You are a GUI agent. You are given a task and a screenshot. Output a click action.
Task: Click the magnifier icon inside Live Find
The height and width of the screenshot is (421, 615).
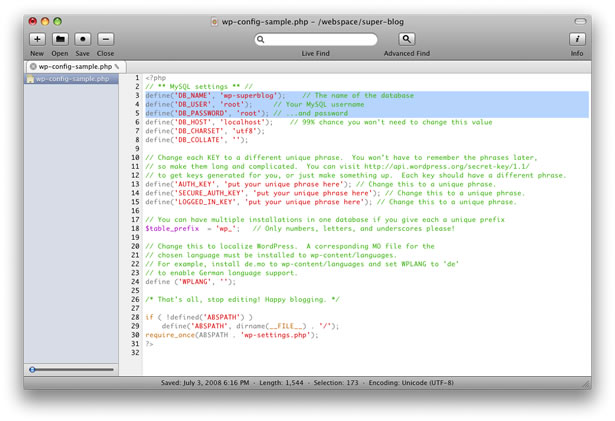click(260, 39)
